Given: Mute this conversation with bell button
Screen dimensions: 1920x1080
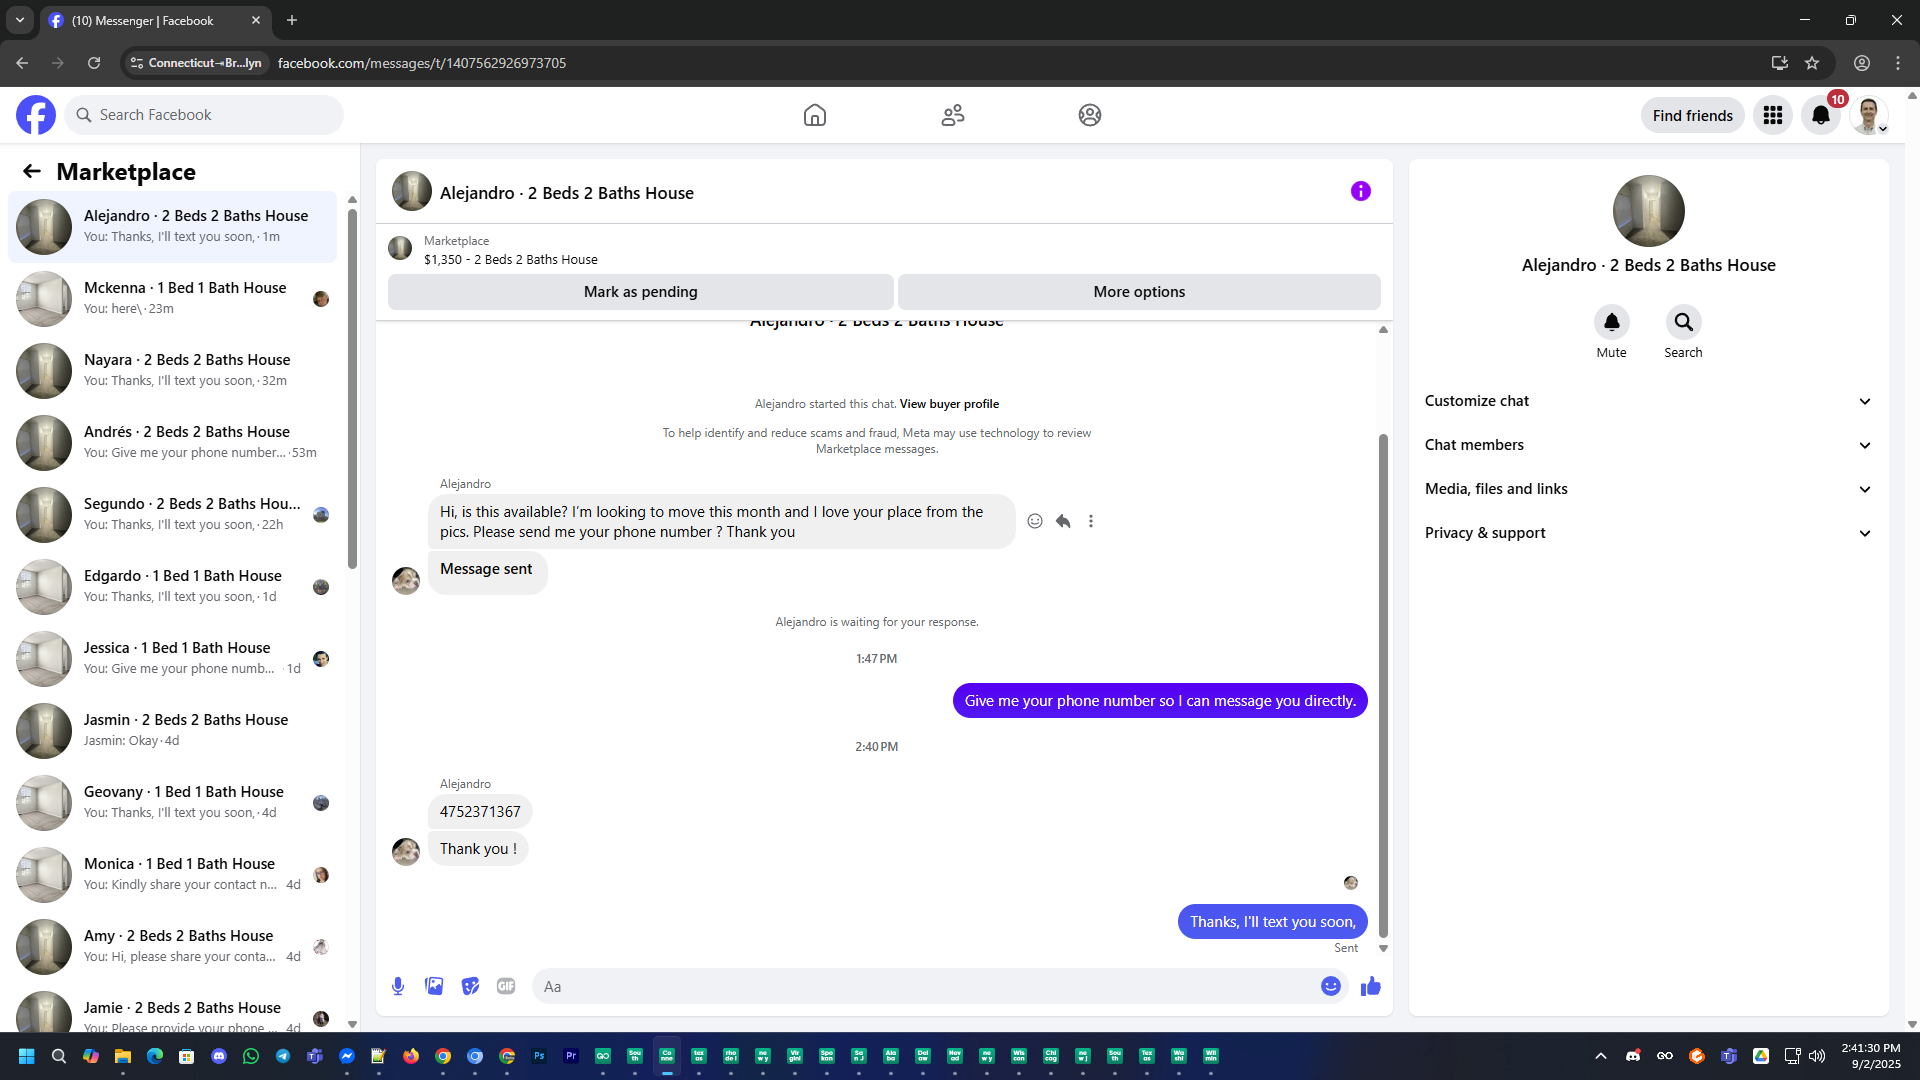Looking at the screenshot, I should 1611,322.
